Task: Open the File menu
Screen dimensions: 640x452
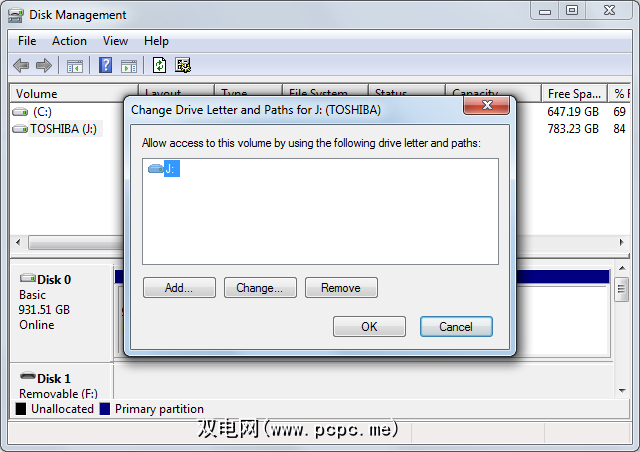Action: (x=27, y=41)
